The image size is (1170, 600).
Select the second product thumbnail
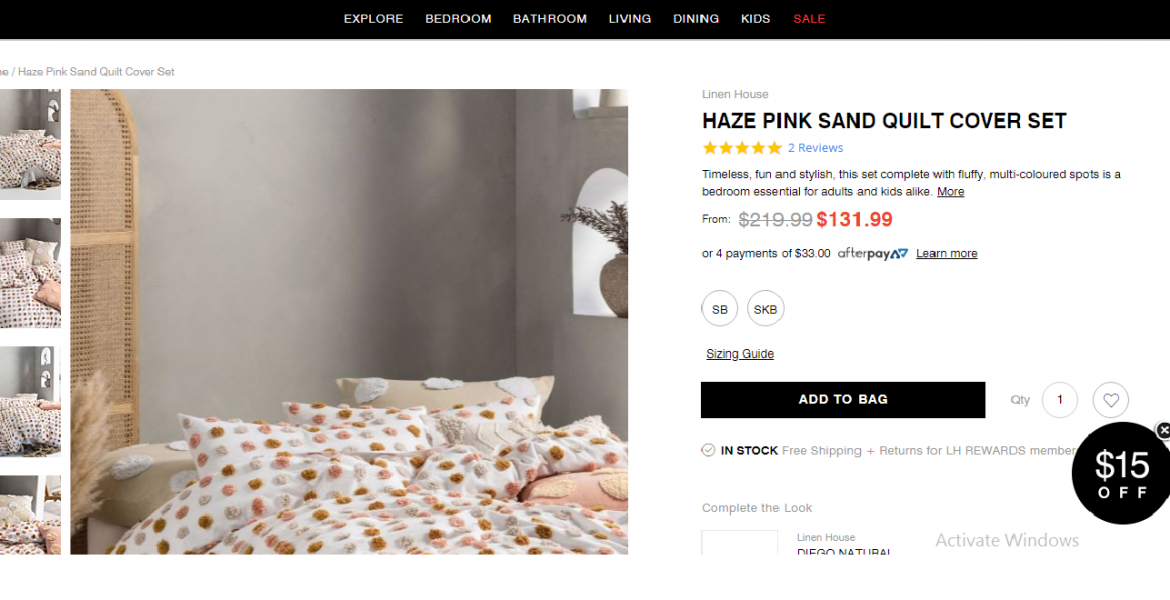point(30,272)
